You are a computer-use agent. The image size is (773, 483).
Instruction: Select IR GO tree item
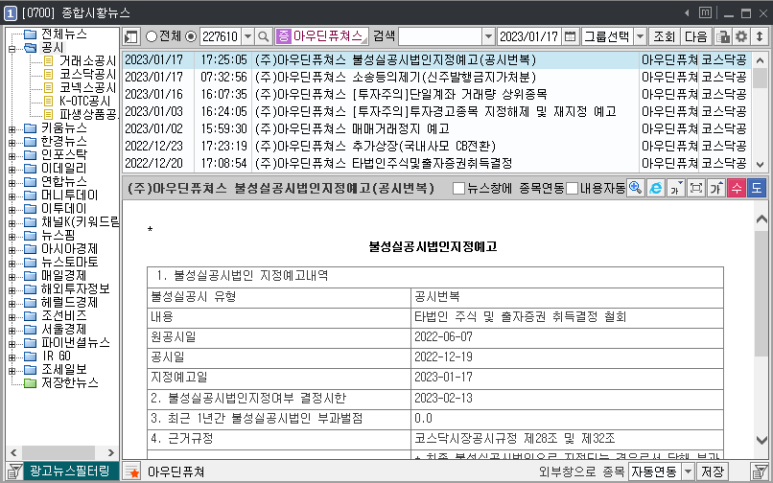point(57,356)
